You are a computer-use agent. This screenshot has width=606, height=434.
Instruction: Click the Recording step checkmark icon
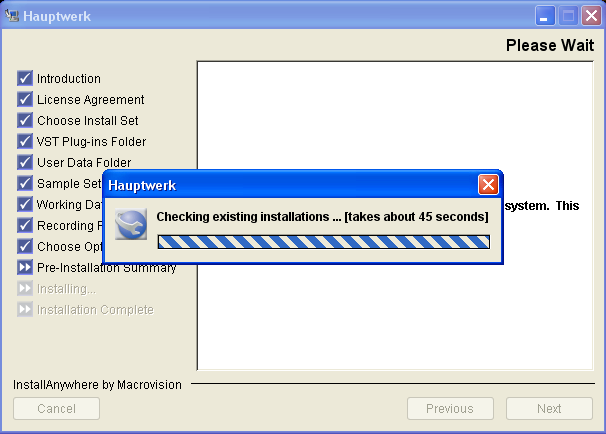pyautogui.click(x=25, y=225)
